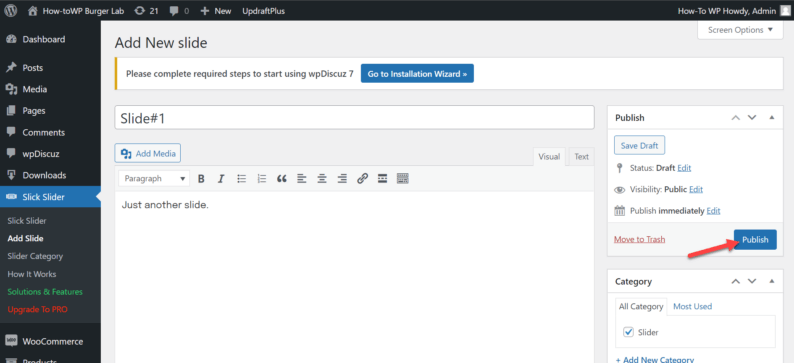Open Slick Slider submenu item

(x=27, y=221)
